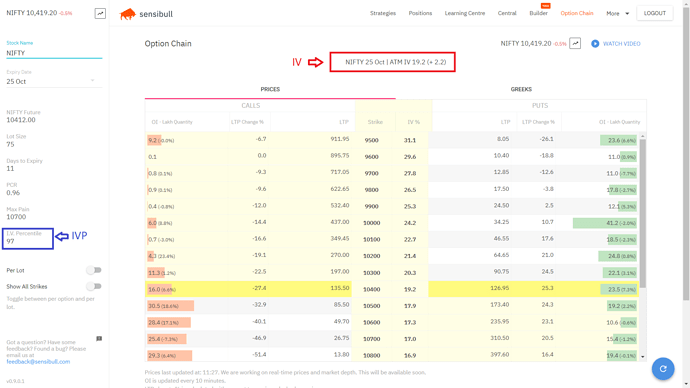Click the I.V. Percentile value 97
The height and width of the screenshot is (388, 690).
pyautogui.click(x=10, y=241)
